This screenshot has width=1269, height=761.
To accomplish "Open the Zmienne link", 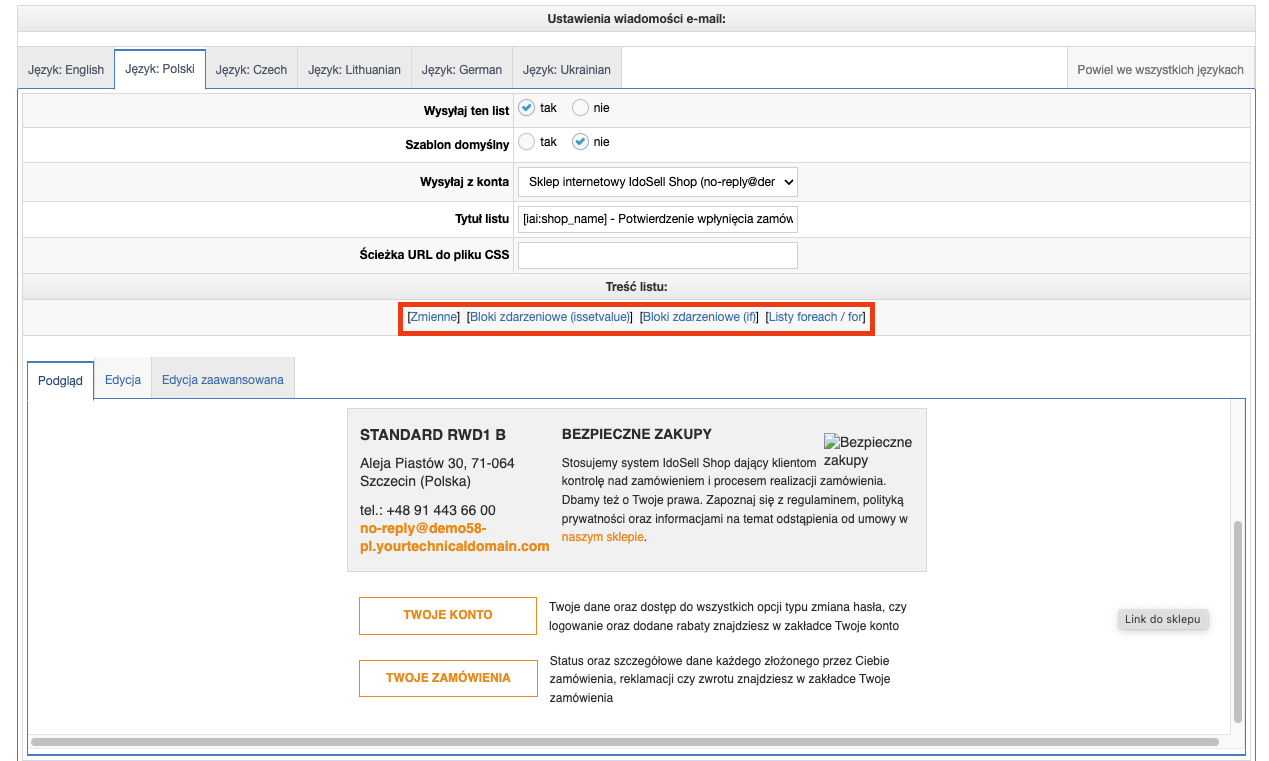I will (434, 317).
